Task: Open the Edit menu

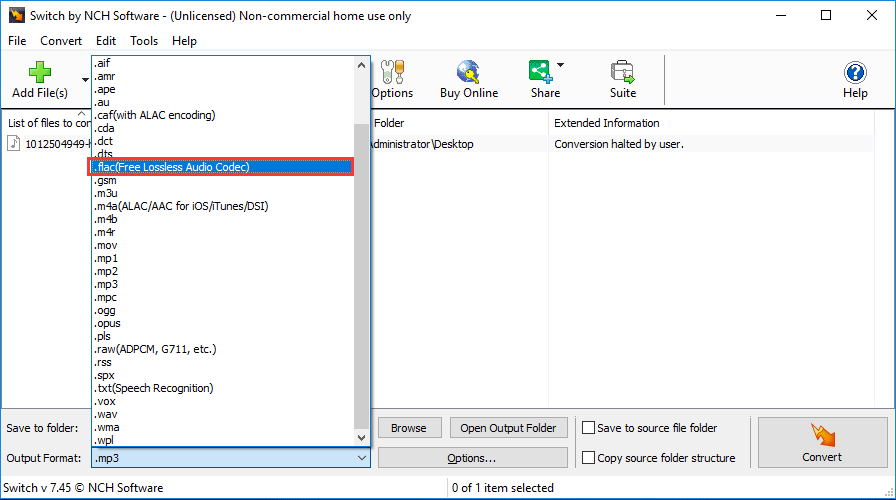Action: [106, 41]
